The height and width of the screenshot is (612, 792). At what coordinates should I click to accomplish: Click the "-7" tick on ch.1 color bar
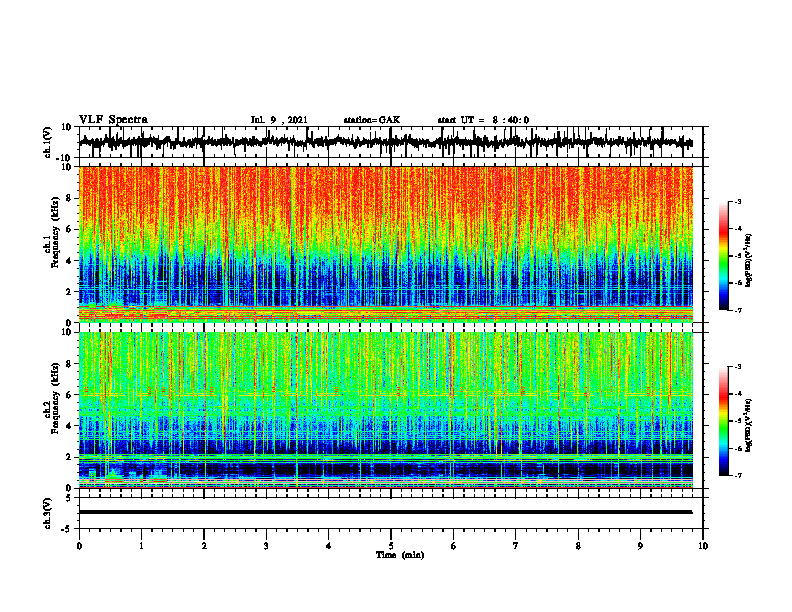point(737,310)
